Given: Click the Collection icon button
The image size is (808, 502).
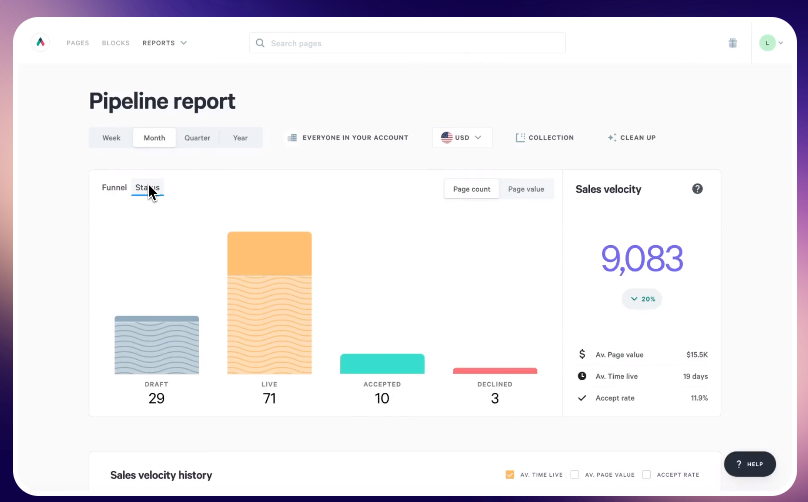Looking at the screenshot, I should (x=520, y=137).
